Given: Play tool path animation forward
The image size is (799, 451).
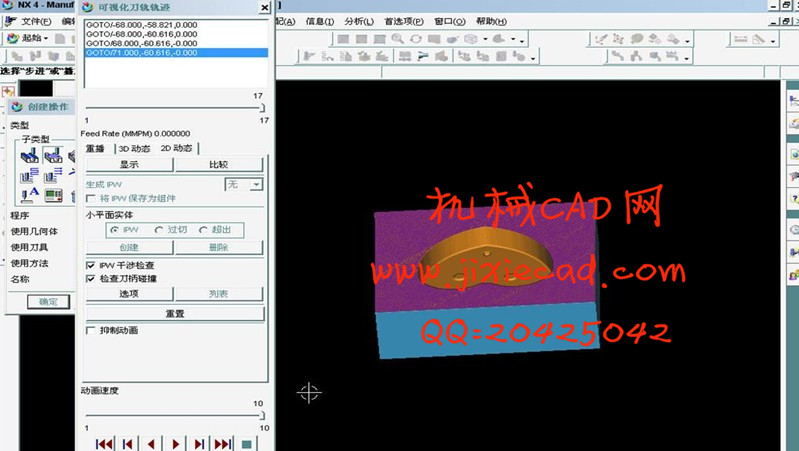Looking at the screenshot, I should (175, 444).
